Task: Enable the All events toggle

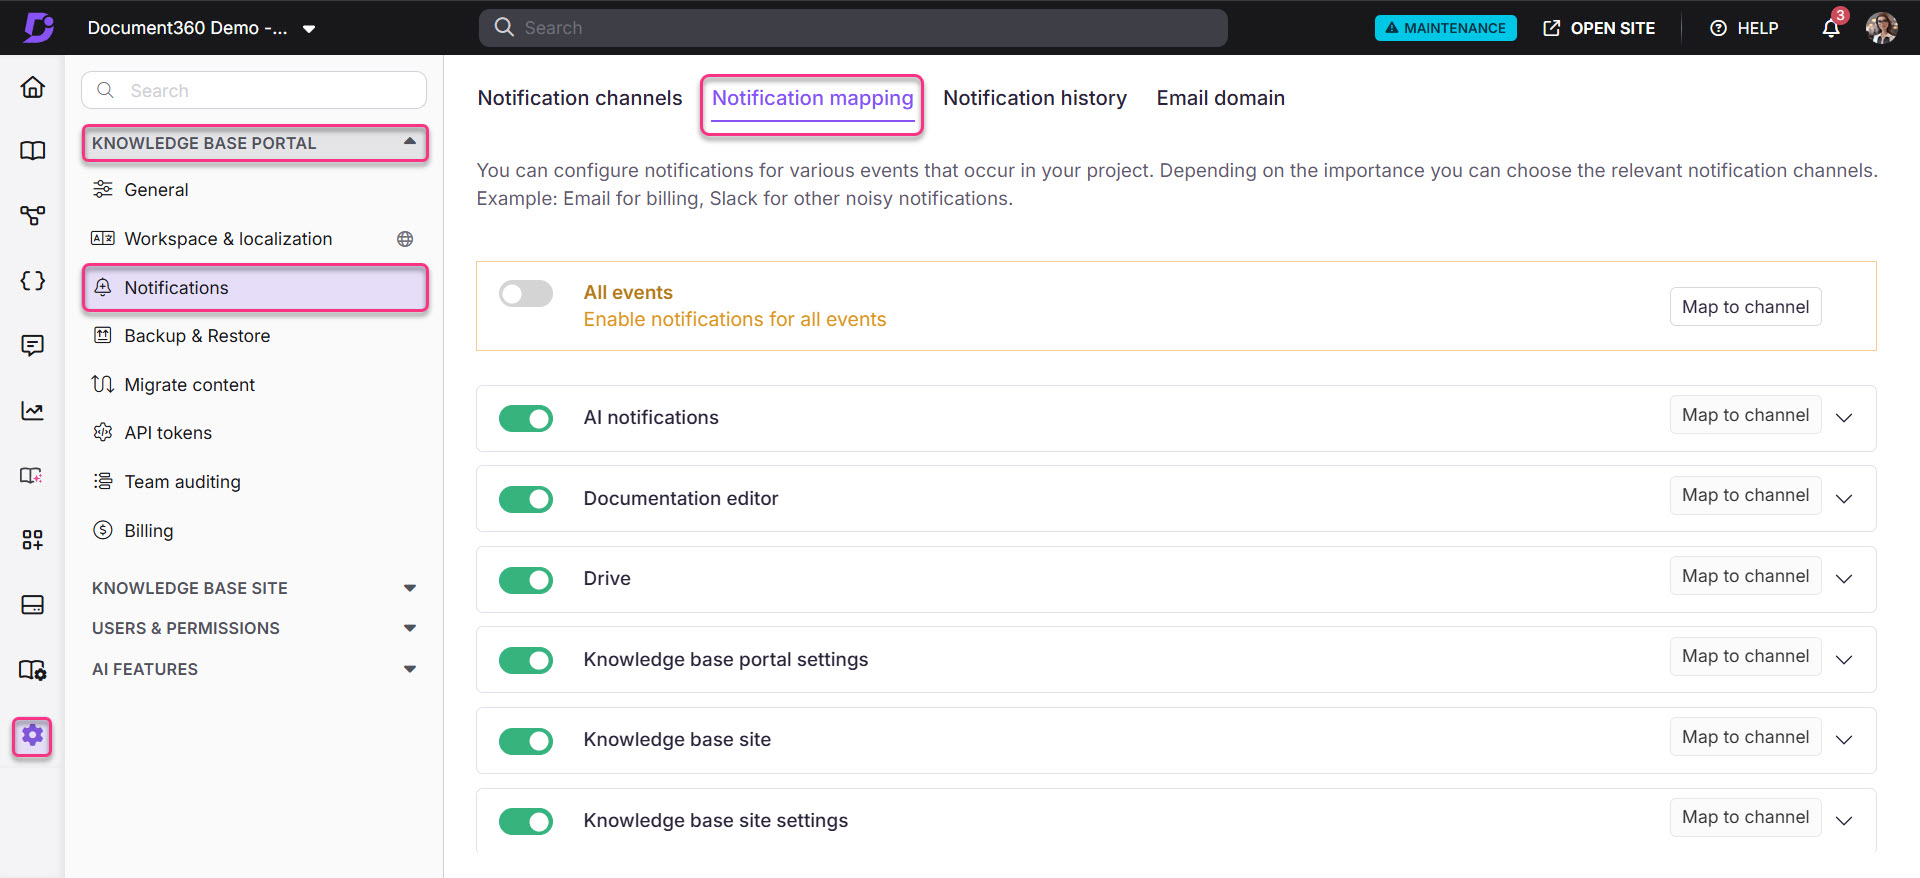Action: 526,293
